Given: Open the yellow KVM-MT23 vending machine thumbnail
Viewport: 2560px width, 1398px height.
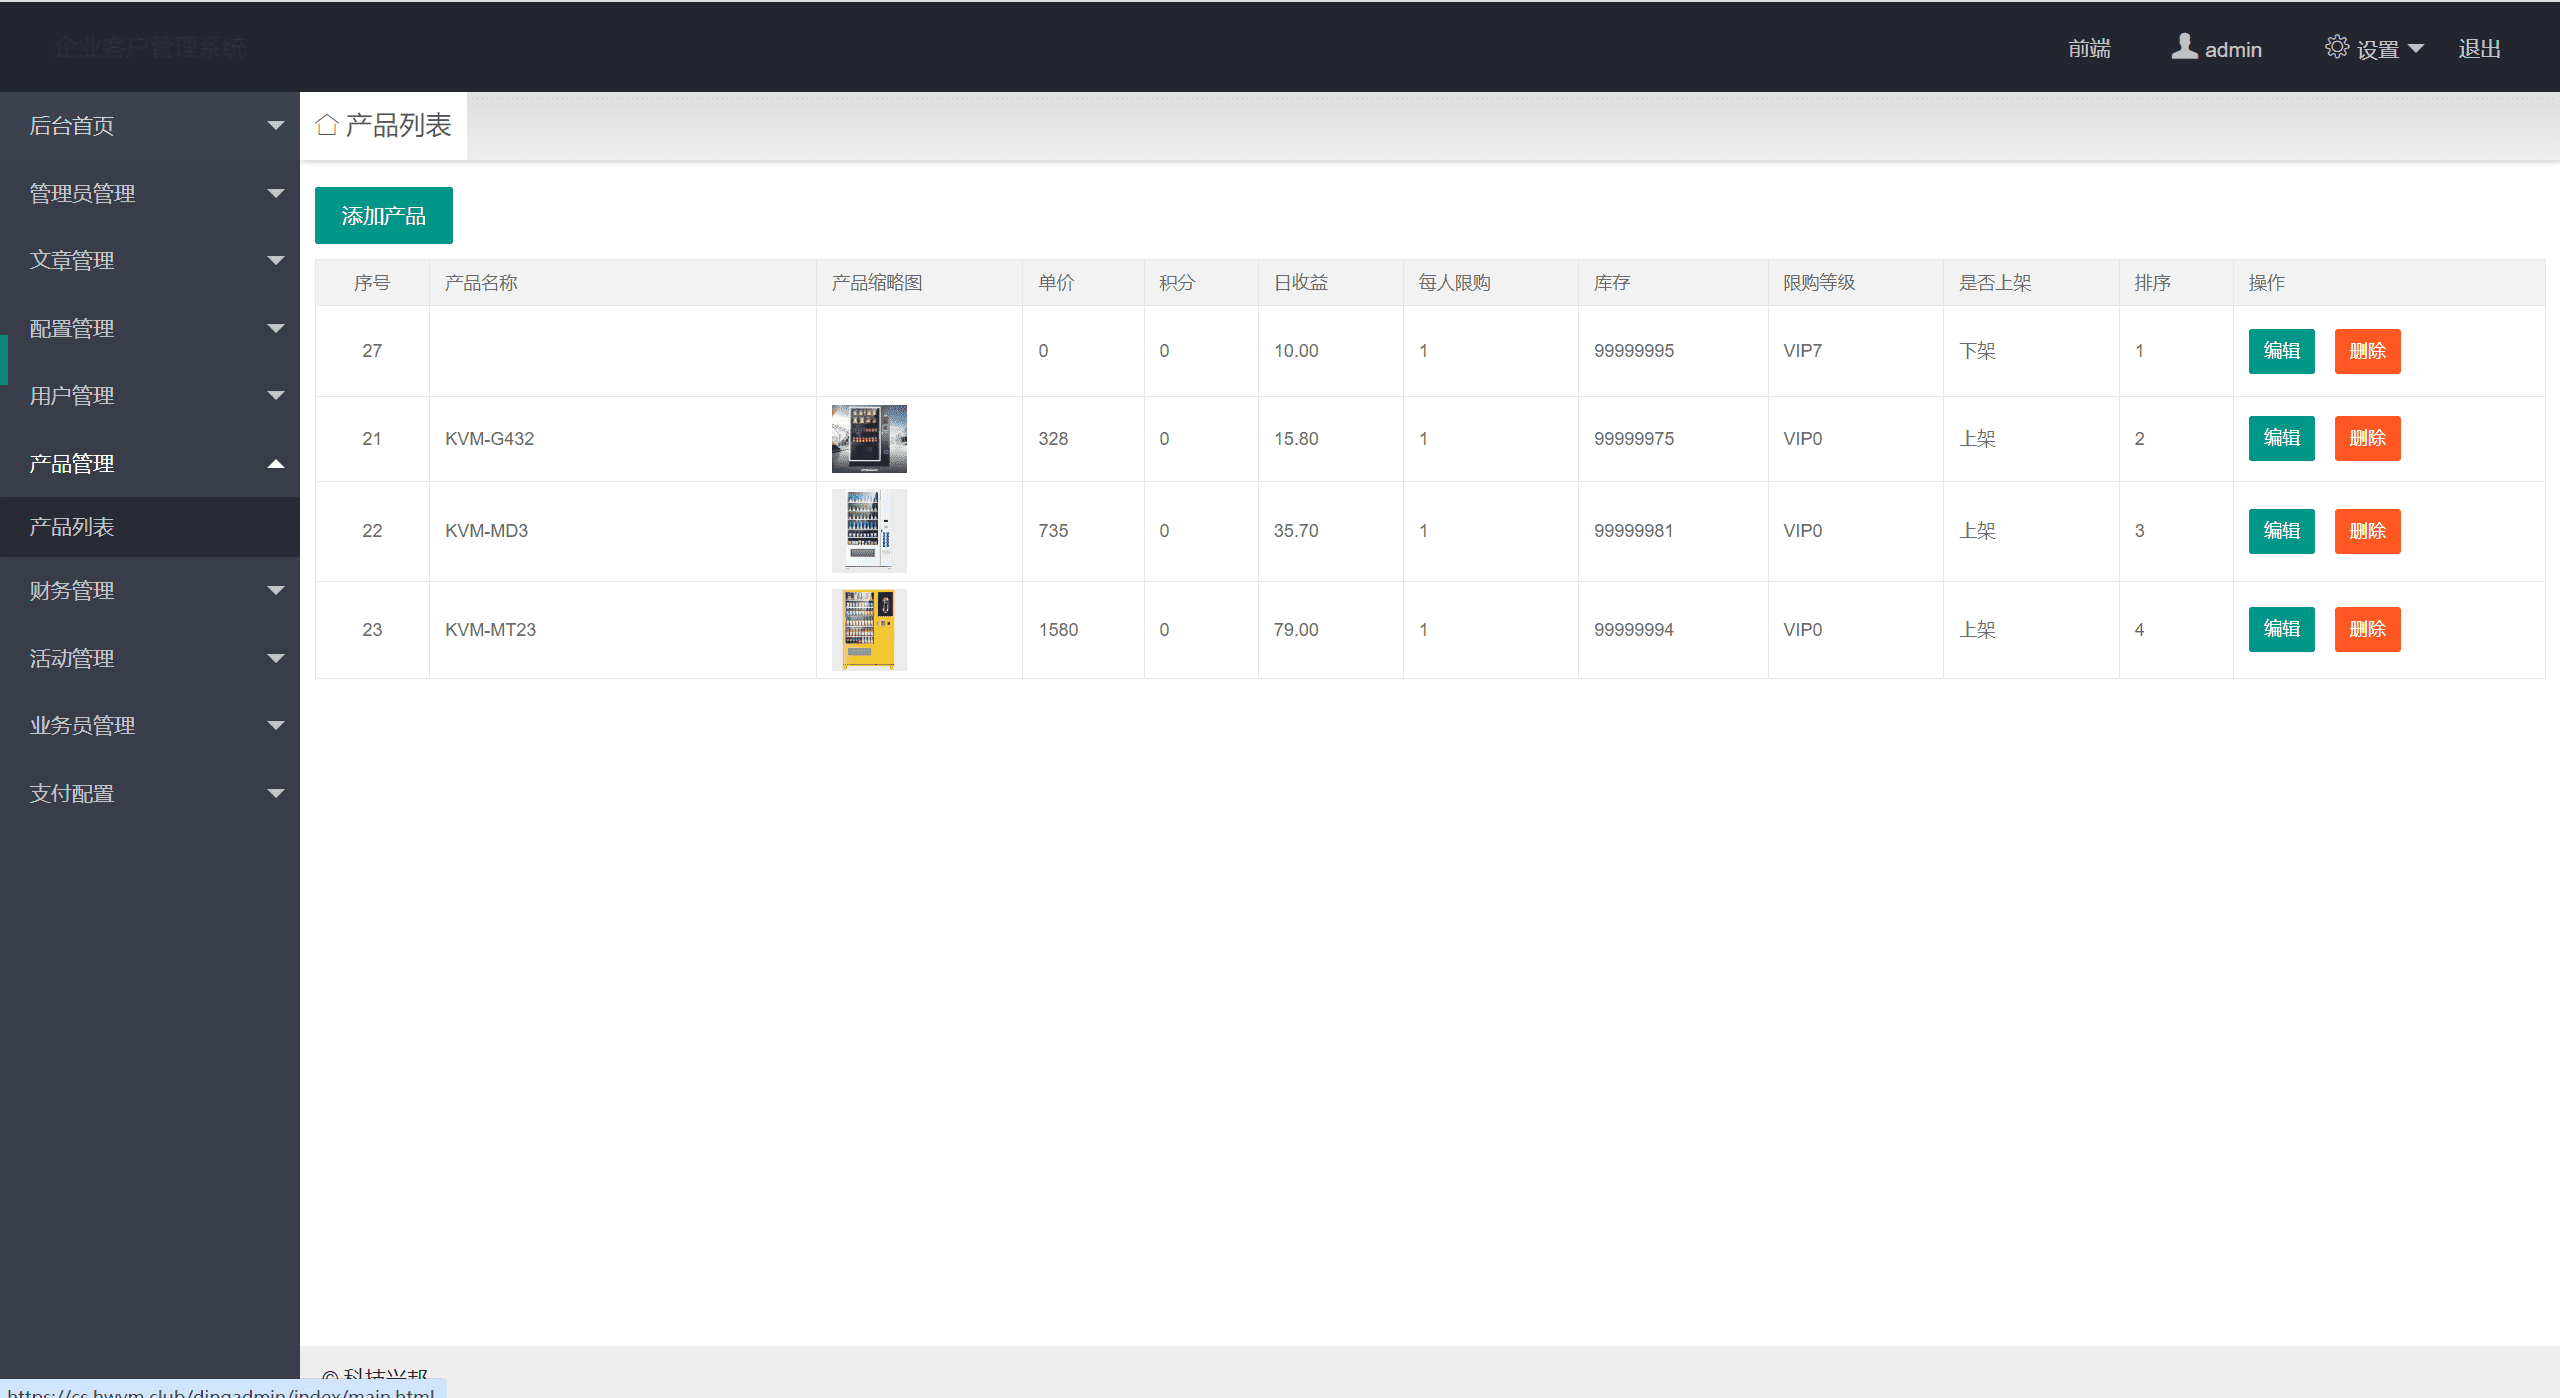Looking at the screenshot, I should 869,630.
